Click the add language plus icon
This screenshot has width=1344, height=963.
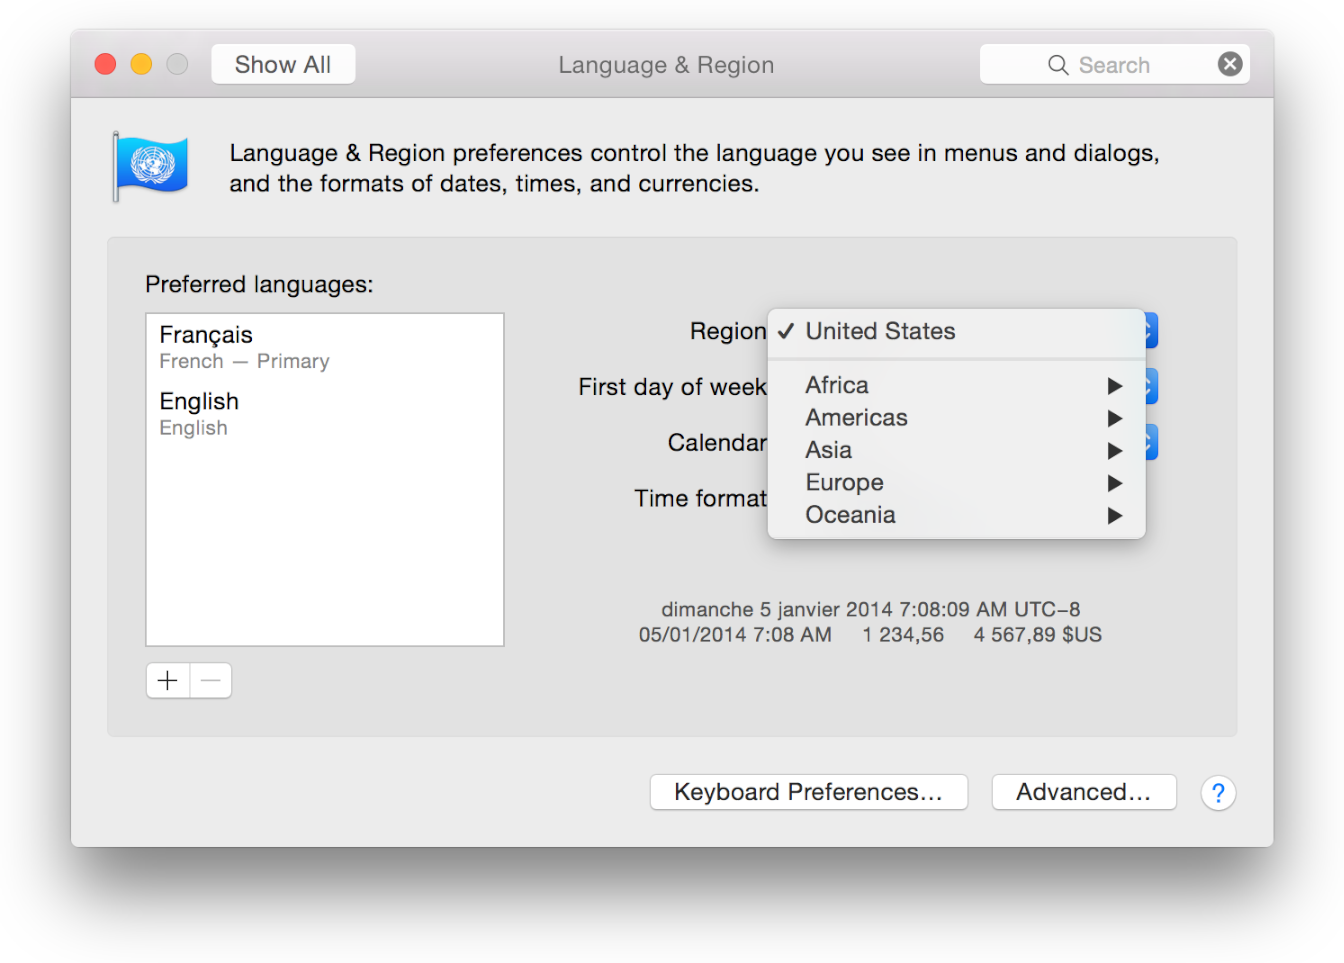167,680
